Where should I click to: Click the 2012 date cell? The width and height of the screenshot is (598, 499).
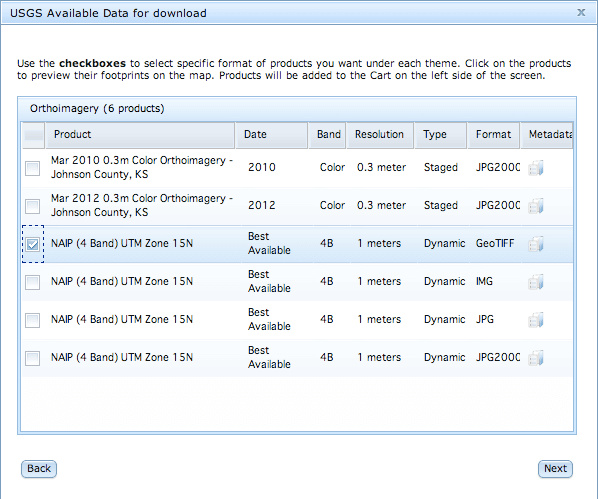(262, 205)
